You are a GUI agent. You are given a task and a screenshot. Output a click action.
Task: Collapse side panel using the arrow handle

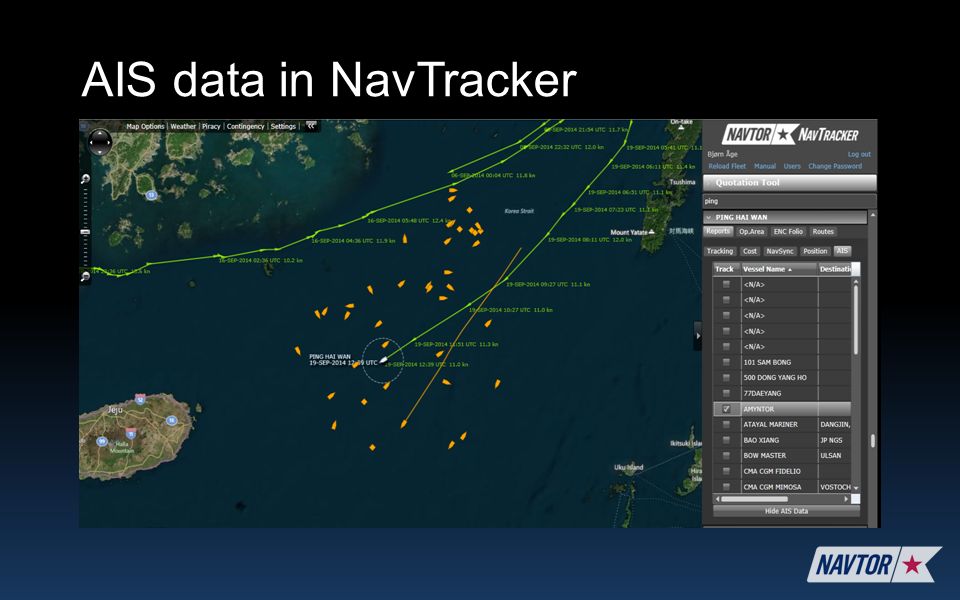tap(697, 336)
